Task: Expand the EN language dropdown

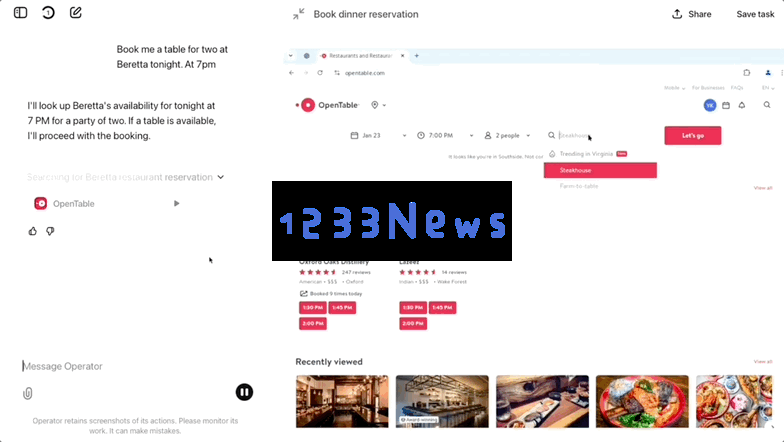Action: [768, 88]
